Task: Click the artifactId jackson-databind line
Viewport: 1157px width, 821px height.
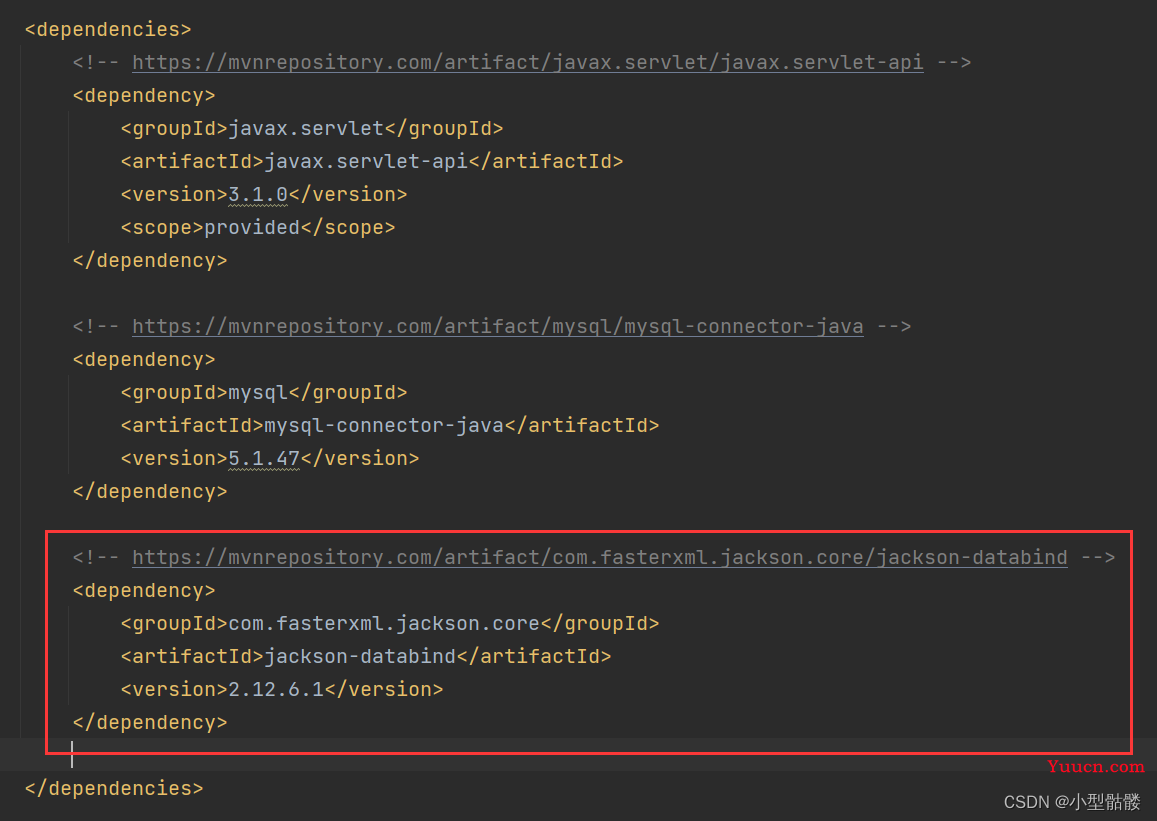Action: [x=365, y=657]
